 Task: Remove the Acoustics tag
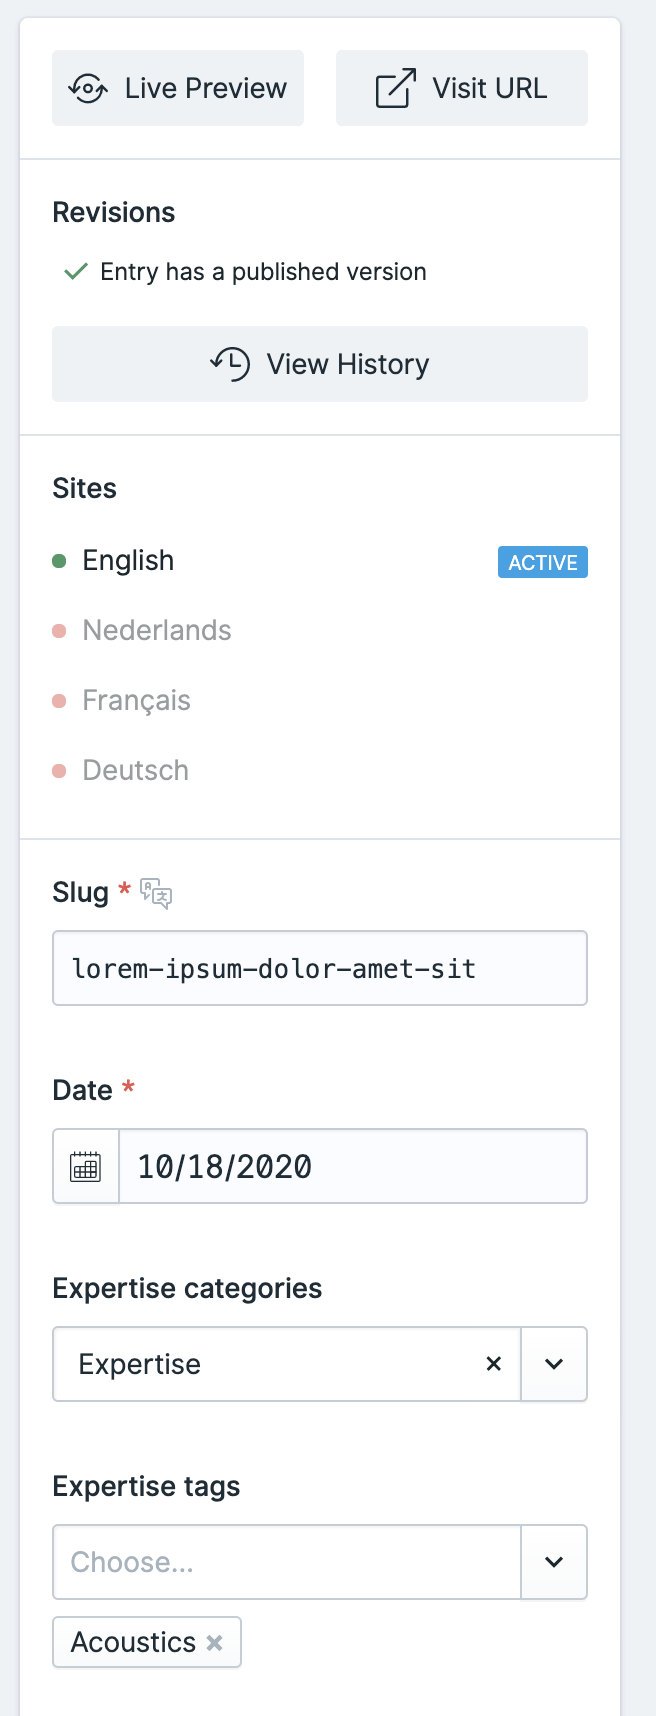(x=214, y=1642)
